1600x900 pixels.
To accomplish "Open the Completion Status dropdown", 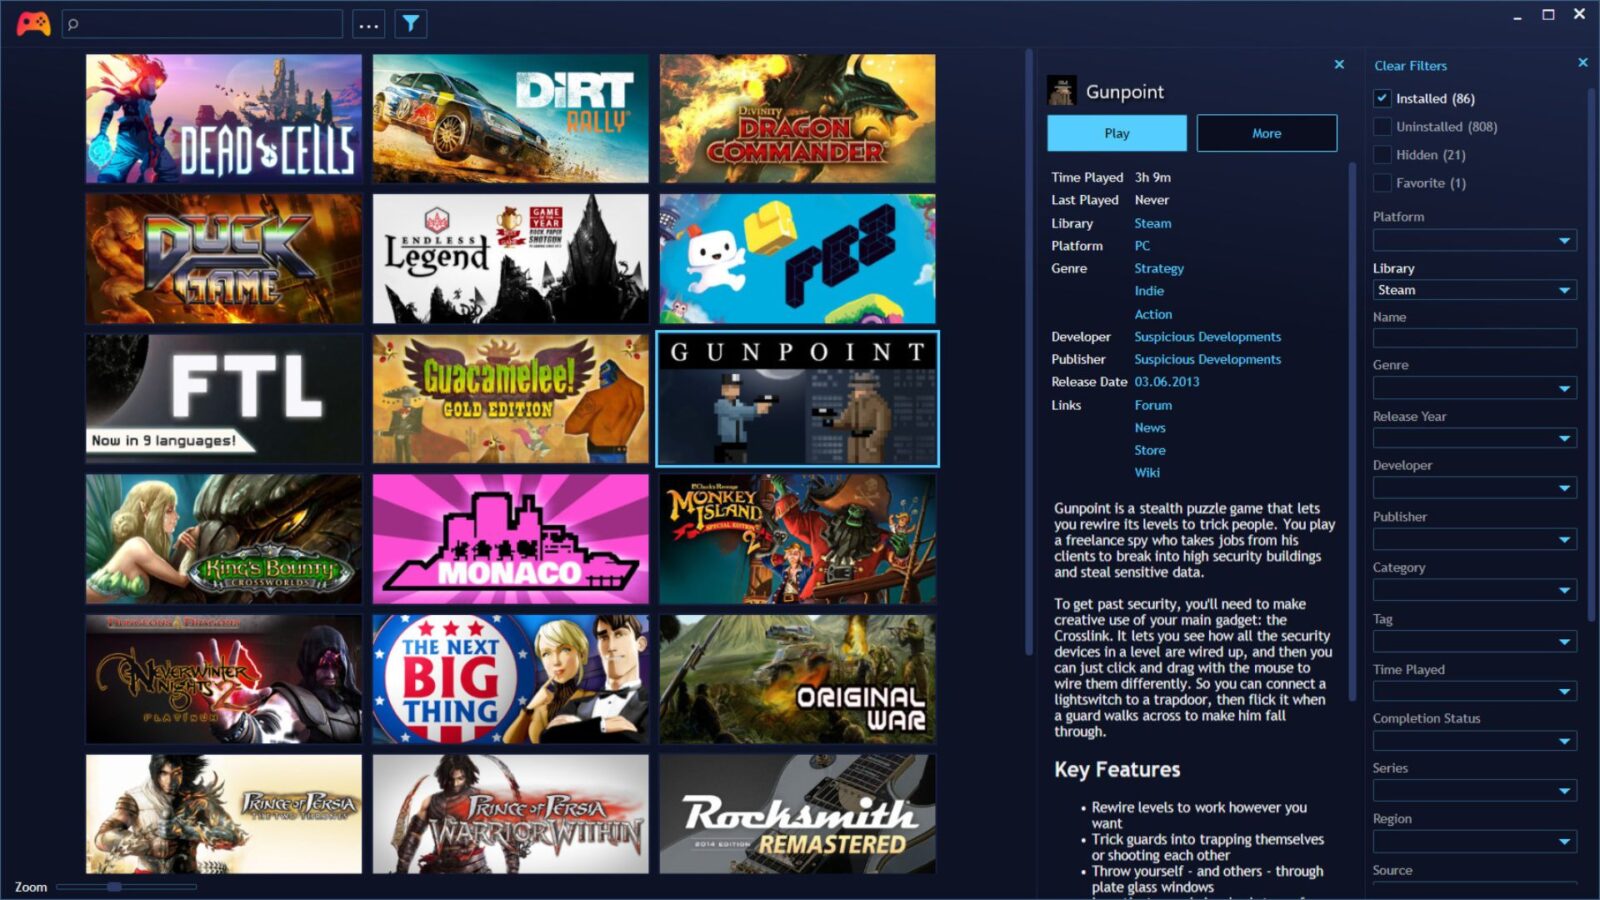I will point(1474,740).
